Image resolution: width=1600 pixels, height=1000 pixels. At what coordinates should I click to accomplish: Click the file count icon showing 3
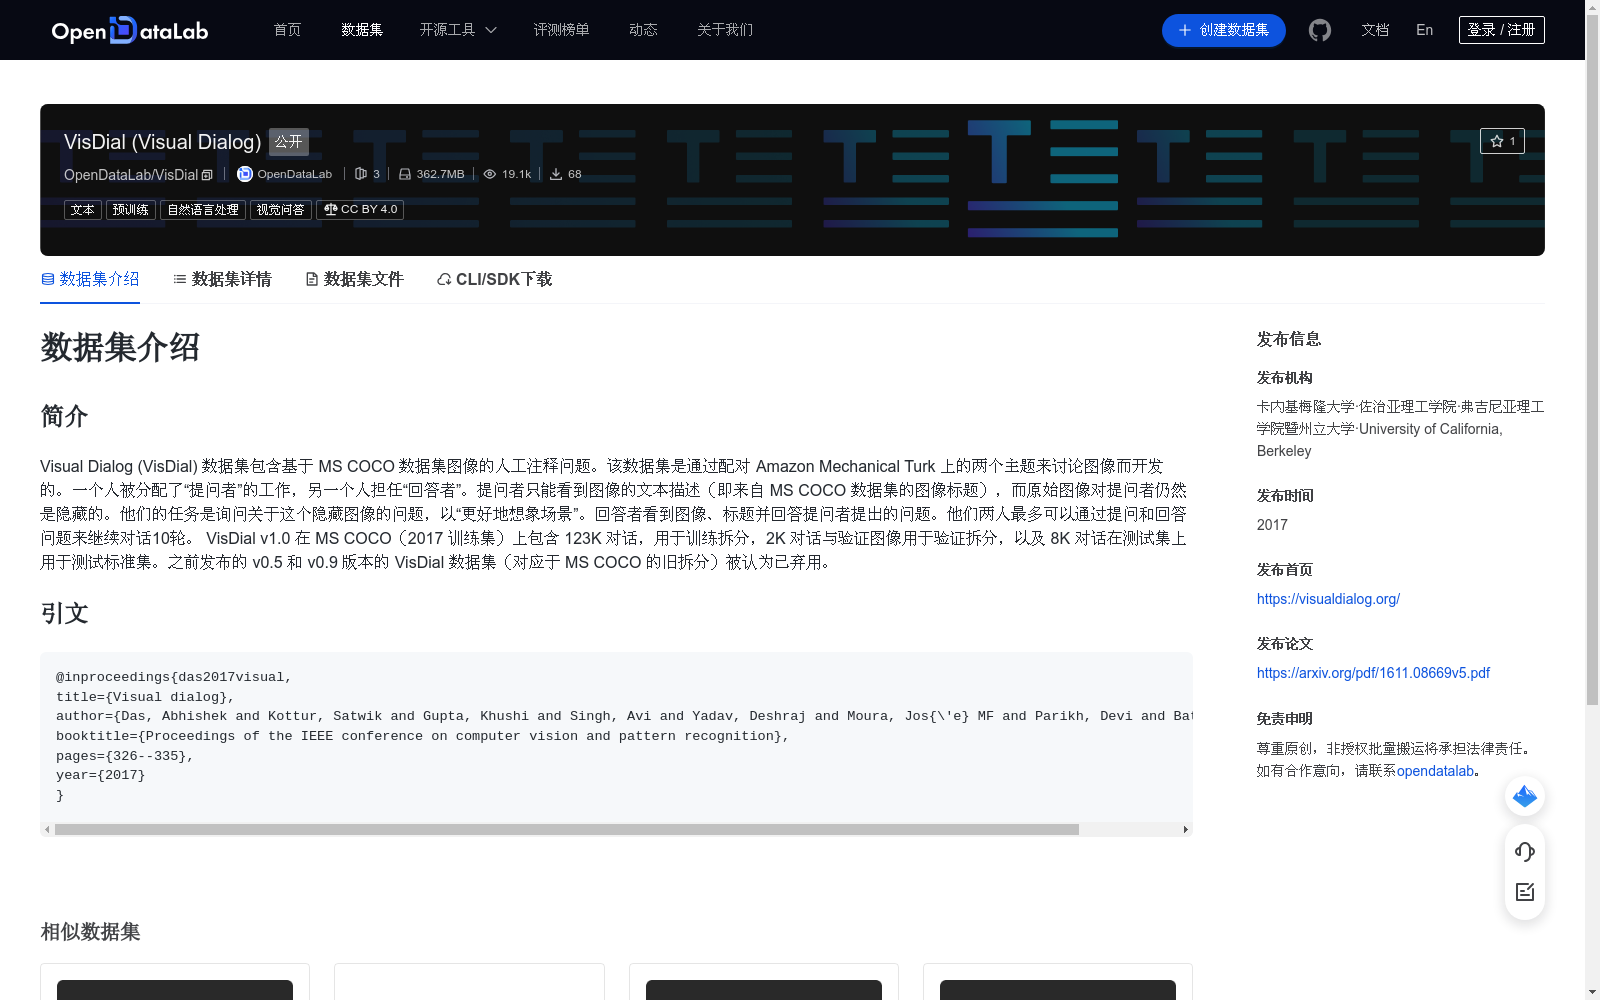pos(361,174)
